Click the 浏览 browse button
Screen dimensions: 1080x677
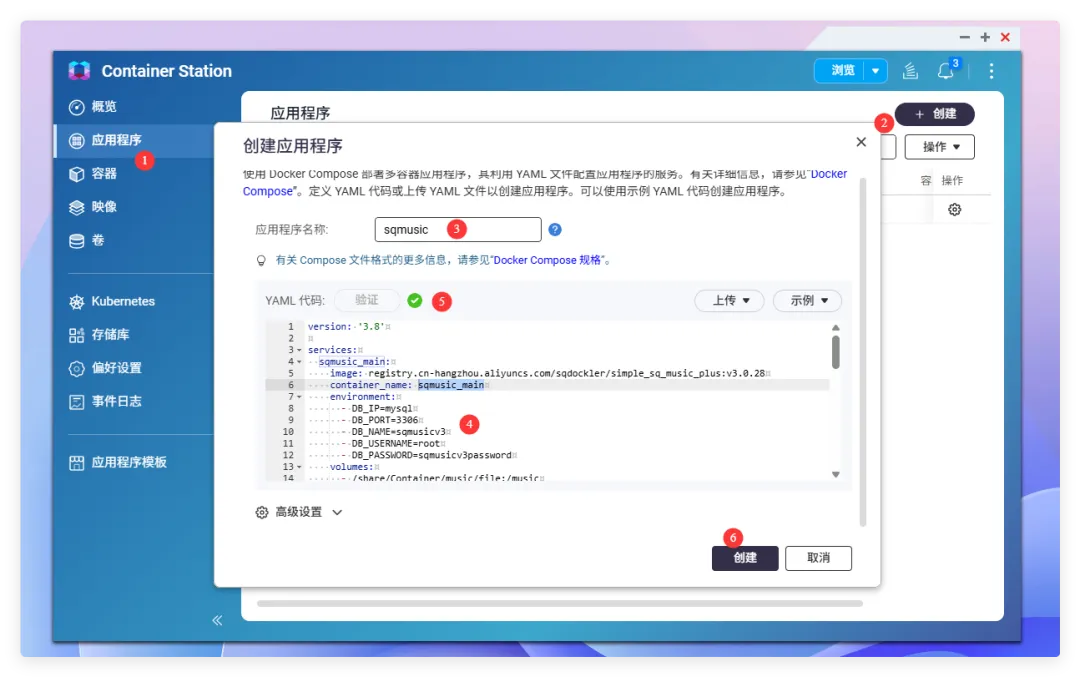pos(842,70)
